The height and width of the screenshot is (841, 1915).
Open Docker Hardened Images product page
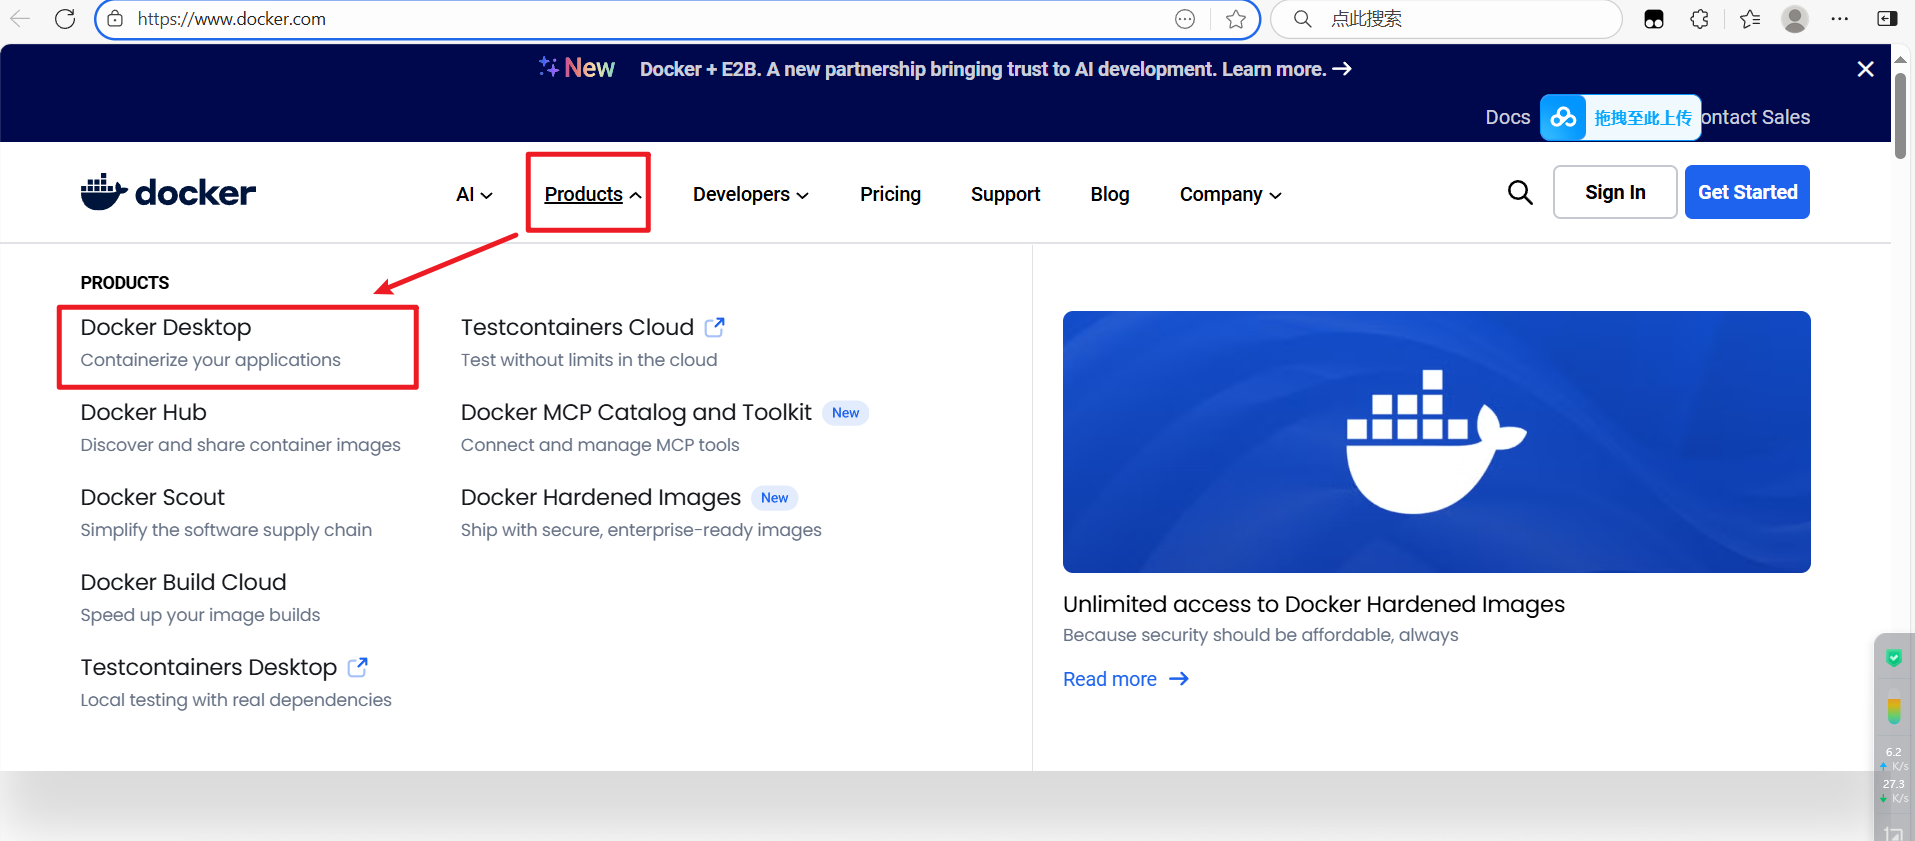[600, 497]
